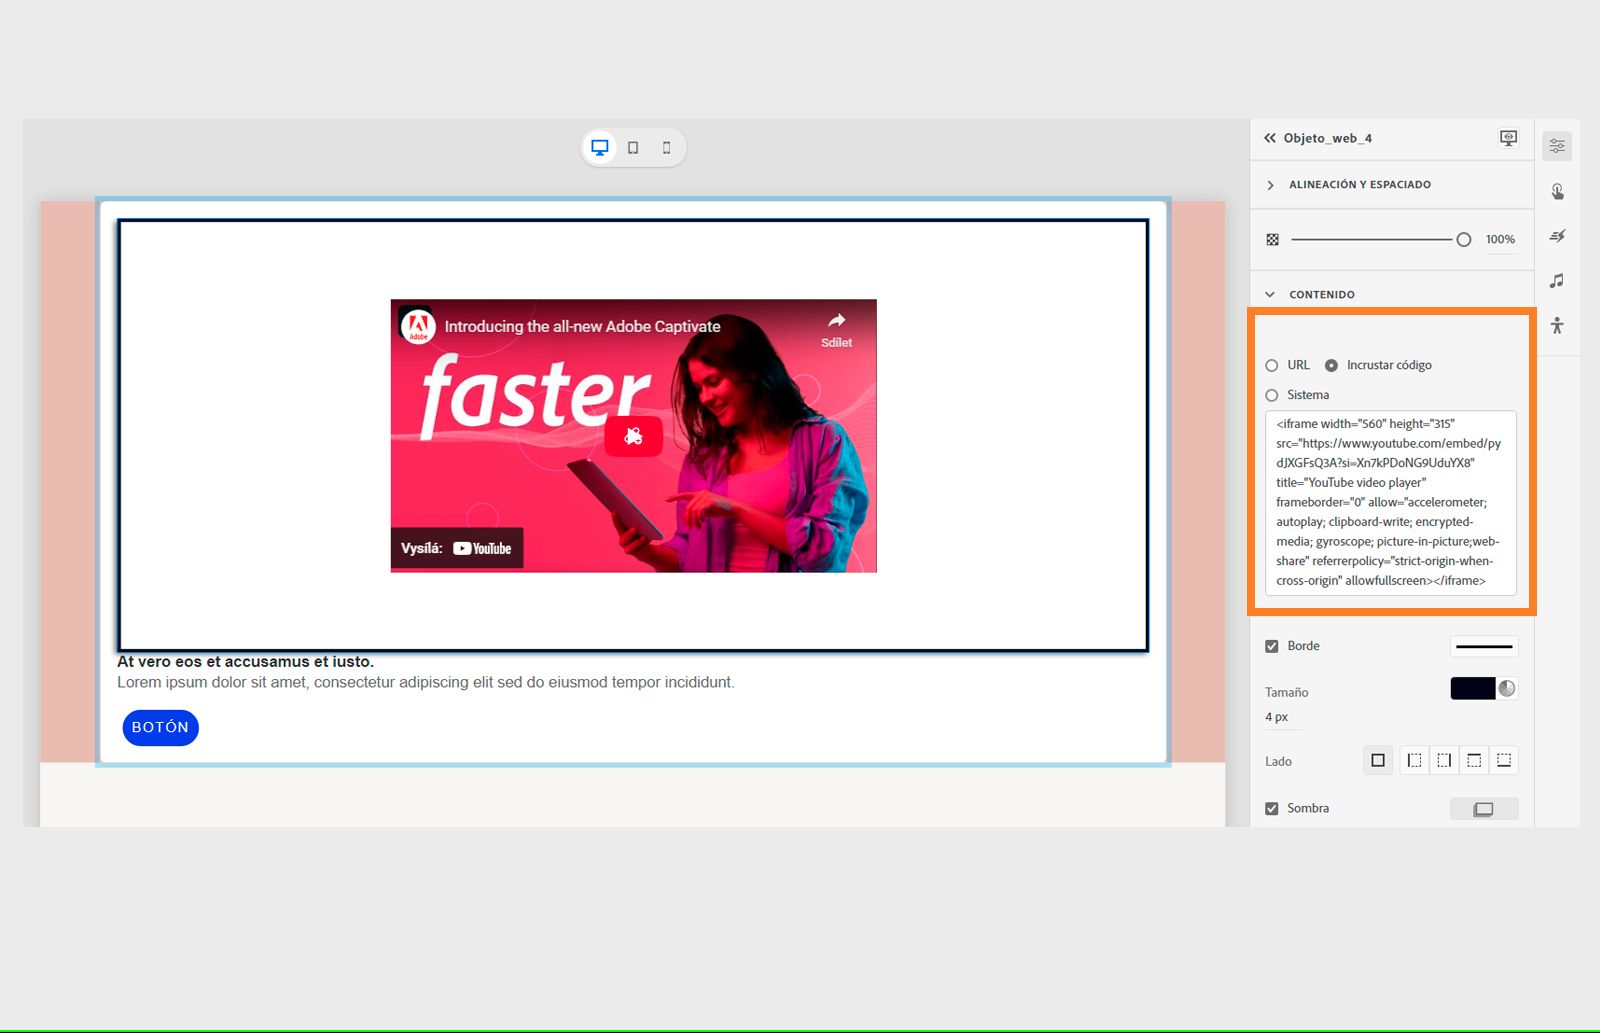Click the video title Introducing the all-new Adobe Captivate
The image size is (1600, 1033).
pyautogui.click(x=582, y=326)
